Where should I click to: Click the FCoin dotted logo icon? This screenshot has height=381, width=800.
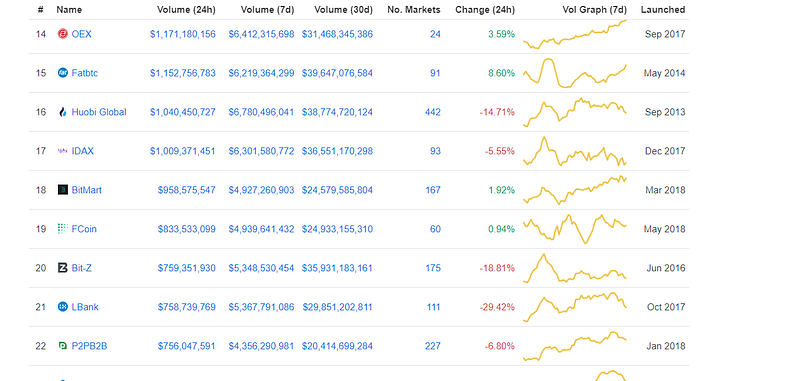[63, 229]
